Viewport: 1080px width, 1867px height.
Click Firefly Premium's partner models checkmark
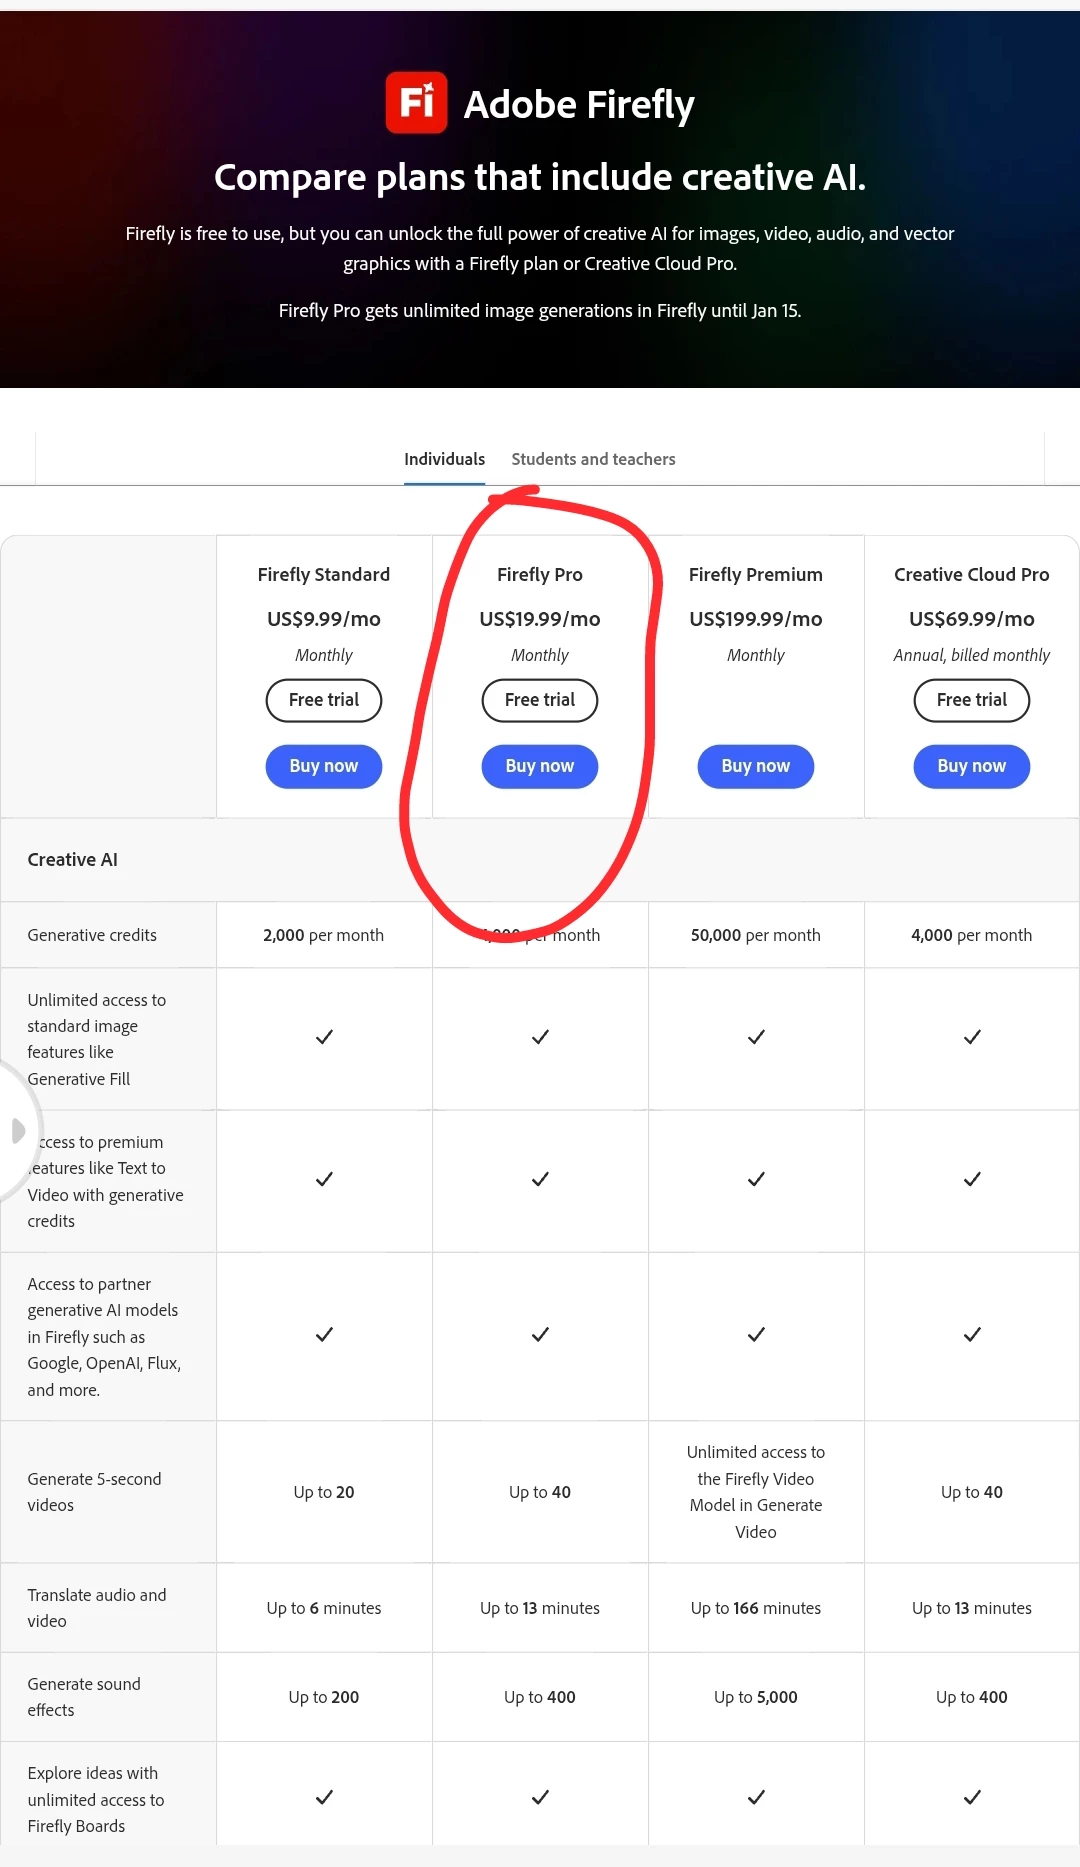pyautogui.click(x=756, y=1334)
